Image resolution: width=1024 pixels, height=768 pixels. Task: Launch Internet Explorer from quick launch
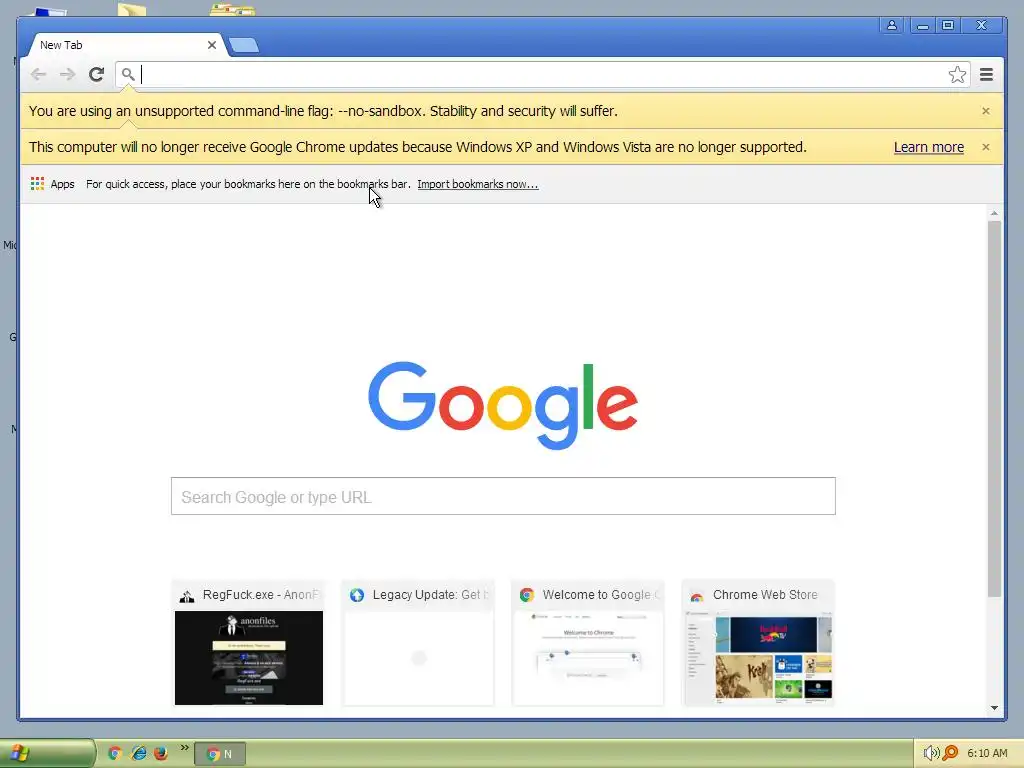coord(138,754)
